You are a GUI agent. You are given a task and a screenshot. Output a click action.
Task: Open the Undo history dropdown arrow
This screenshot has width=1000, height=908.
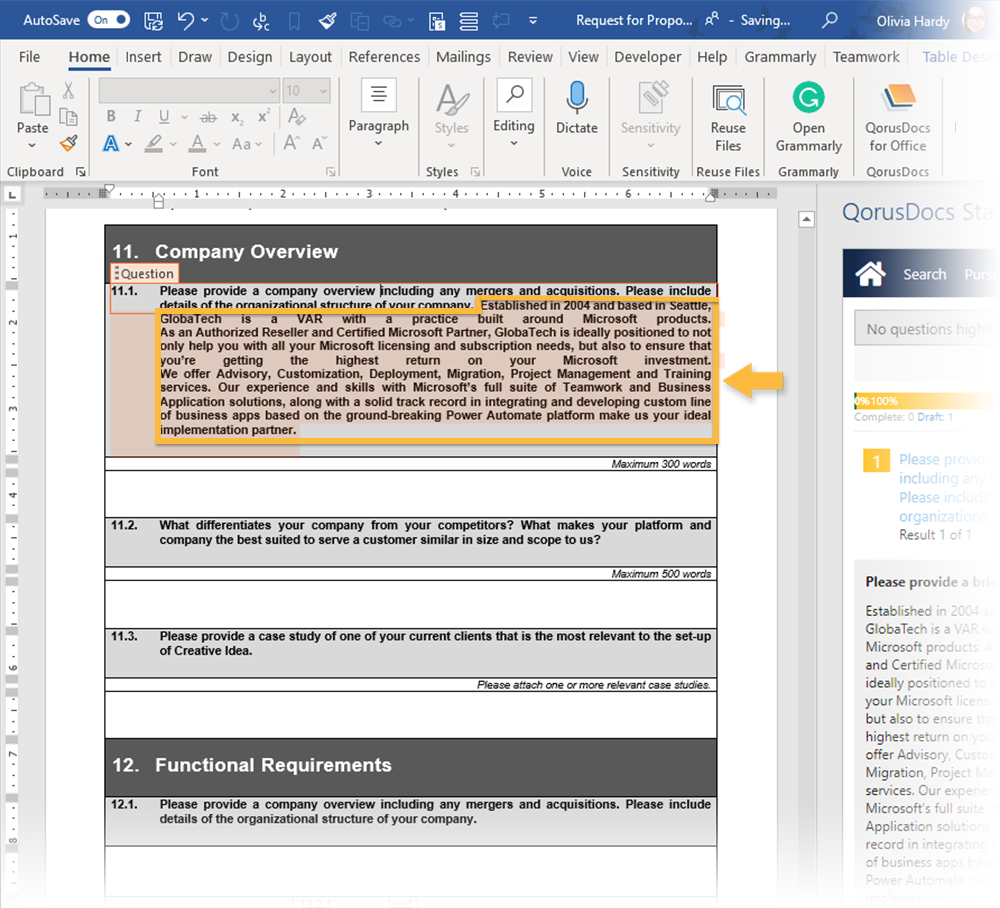(205, 20)
